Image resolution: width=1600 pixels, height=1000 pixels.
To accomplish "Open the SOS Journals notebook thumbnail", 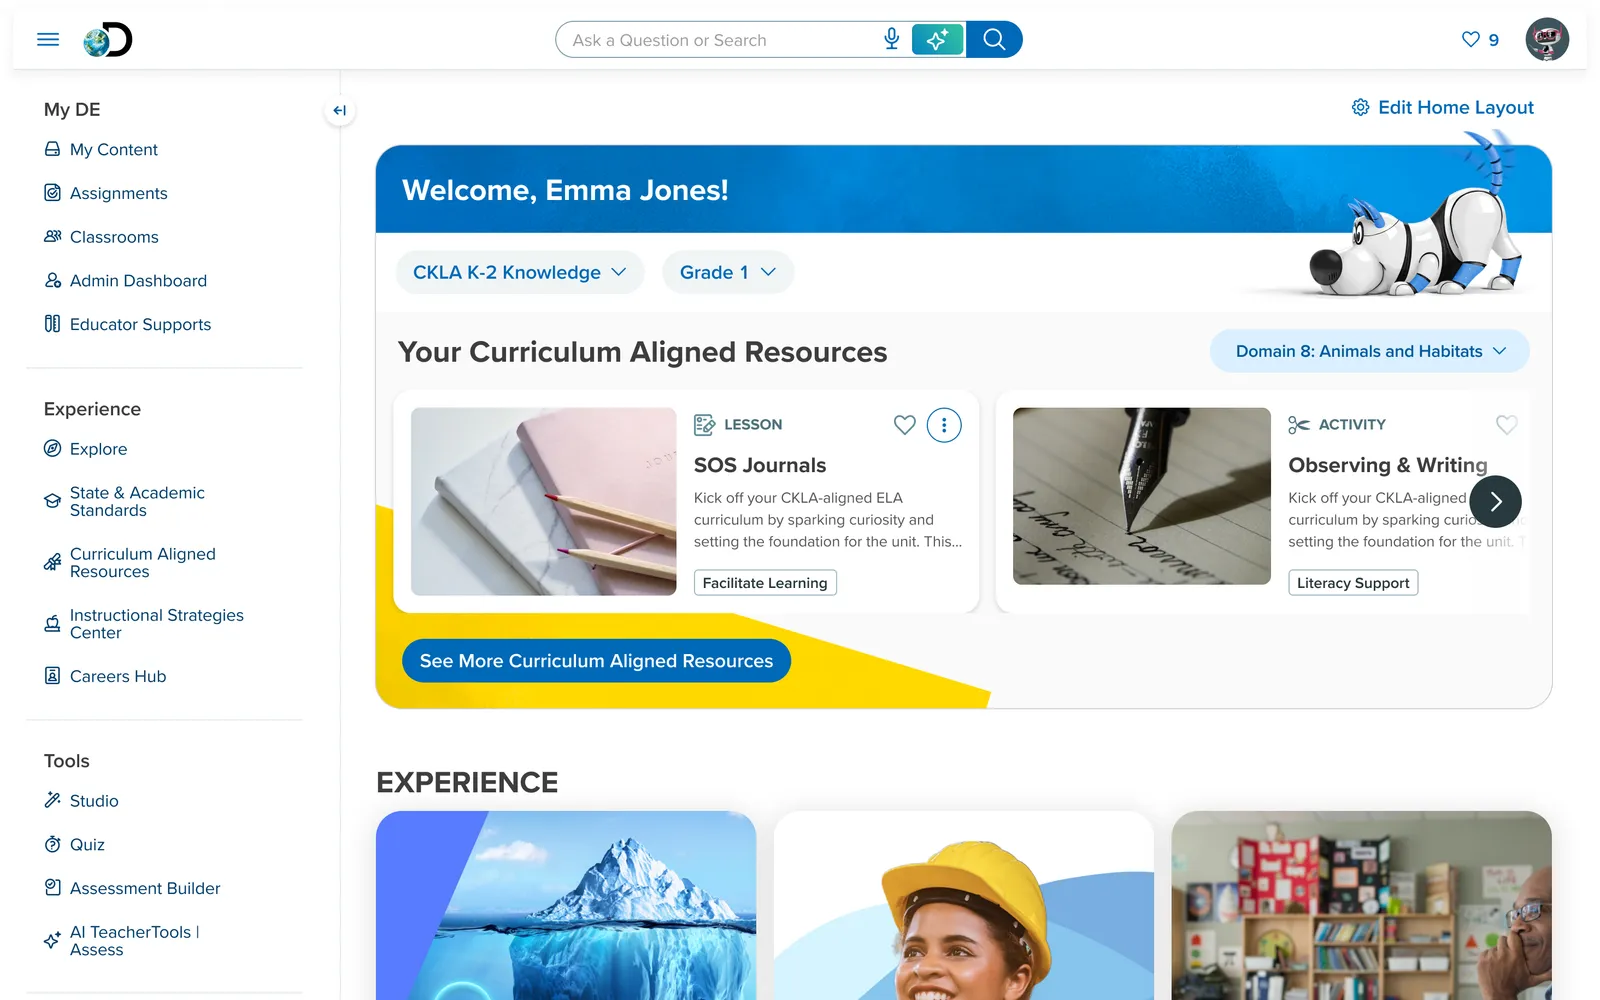I will pos(544,501).
